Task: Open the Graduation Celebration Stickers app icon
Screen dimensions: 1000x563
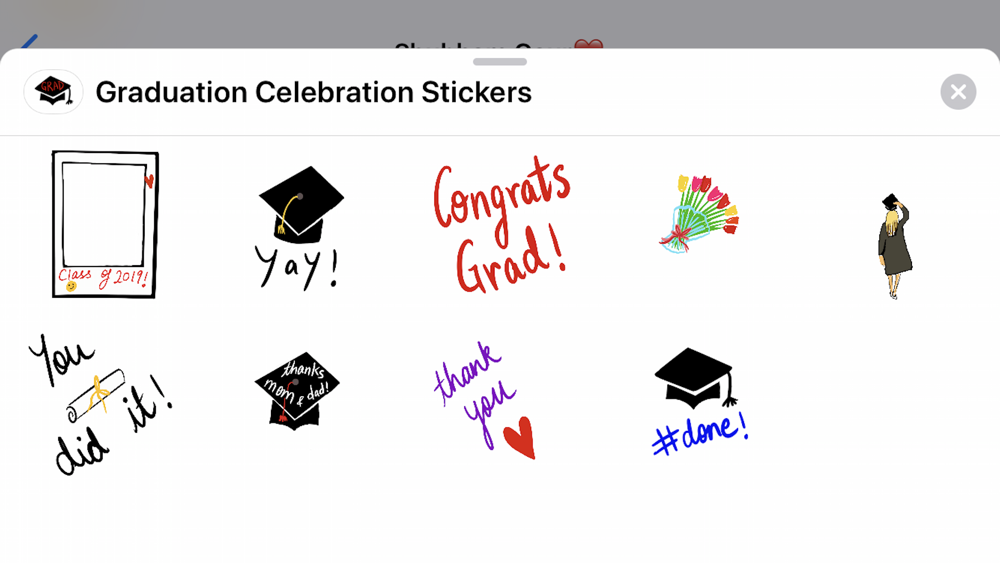Action: click(54, 92)
